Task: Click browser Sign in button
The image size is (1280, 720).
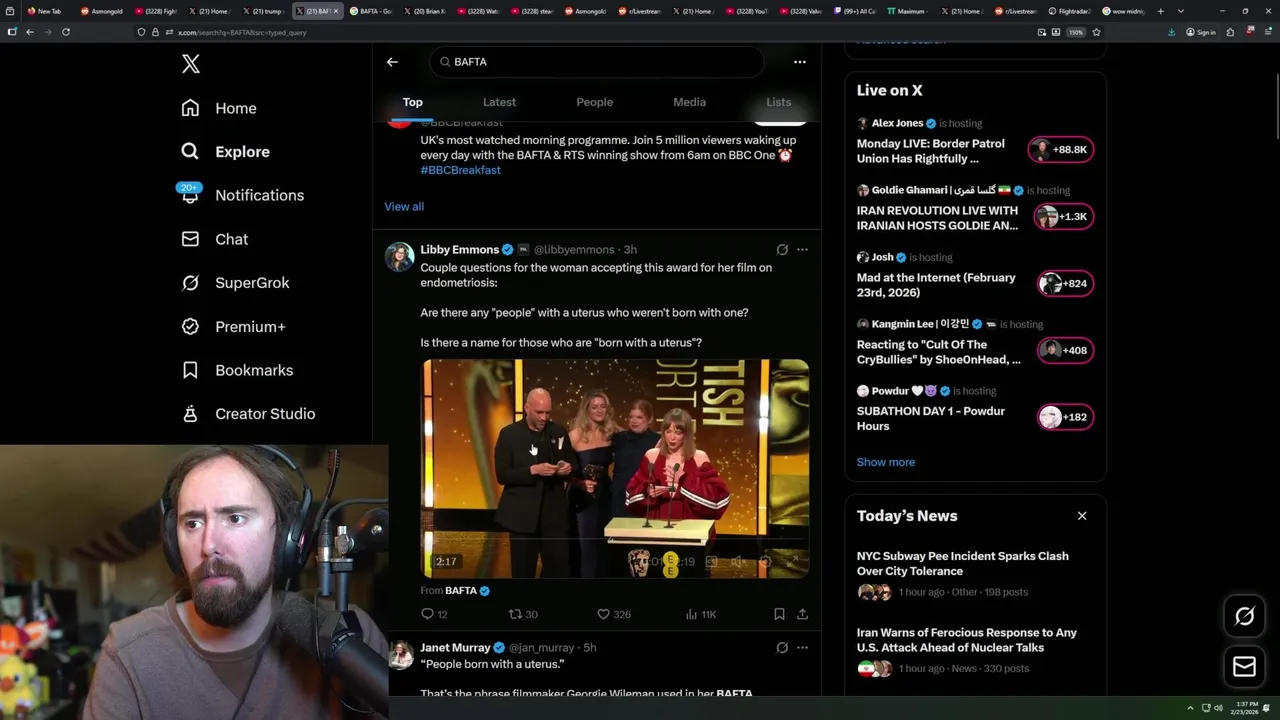Action: click(x=1201, y=32)
